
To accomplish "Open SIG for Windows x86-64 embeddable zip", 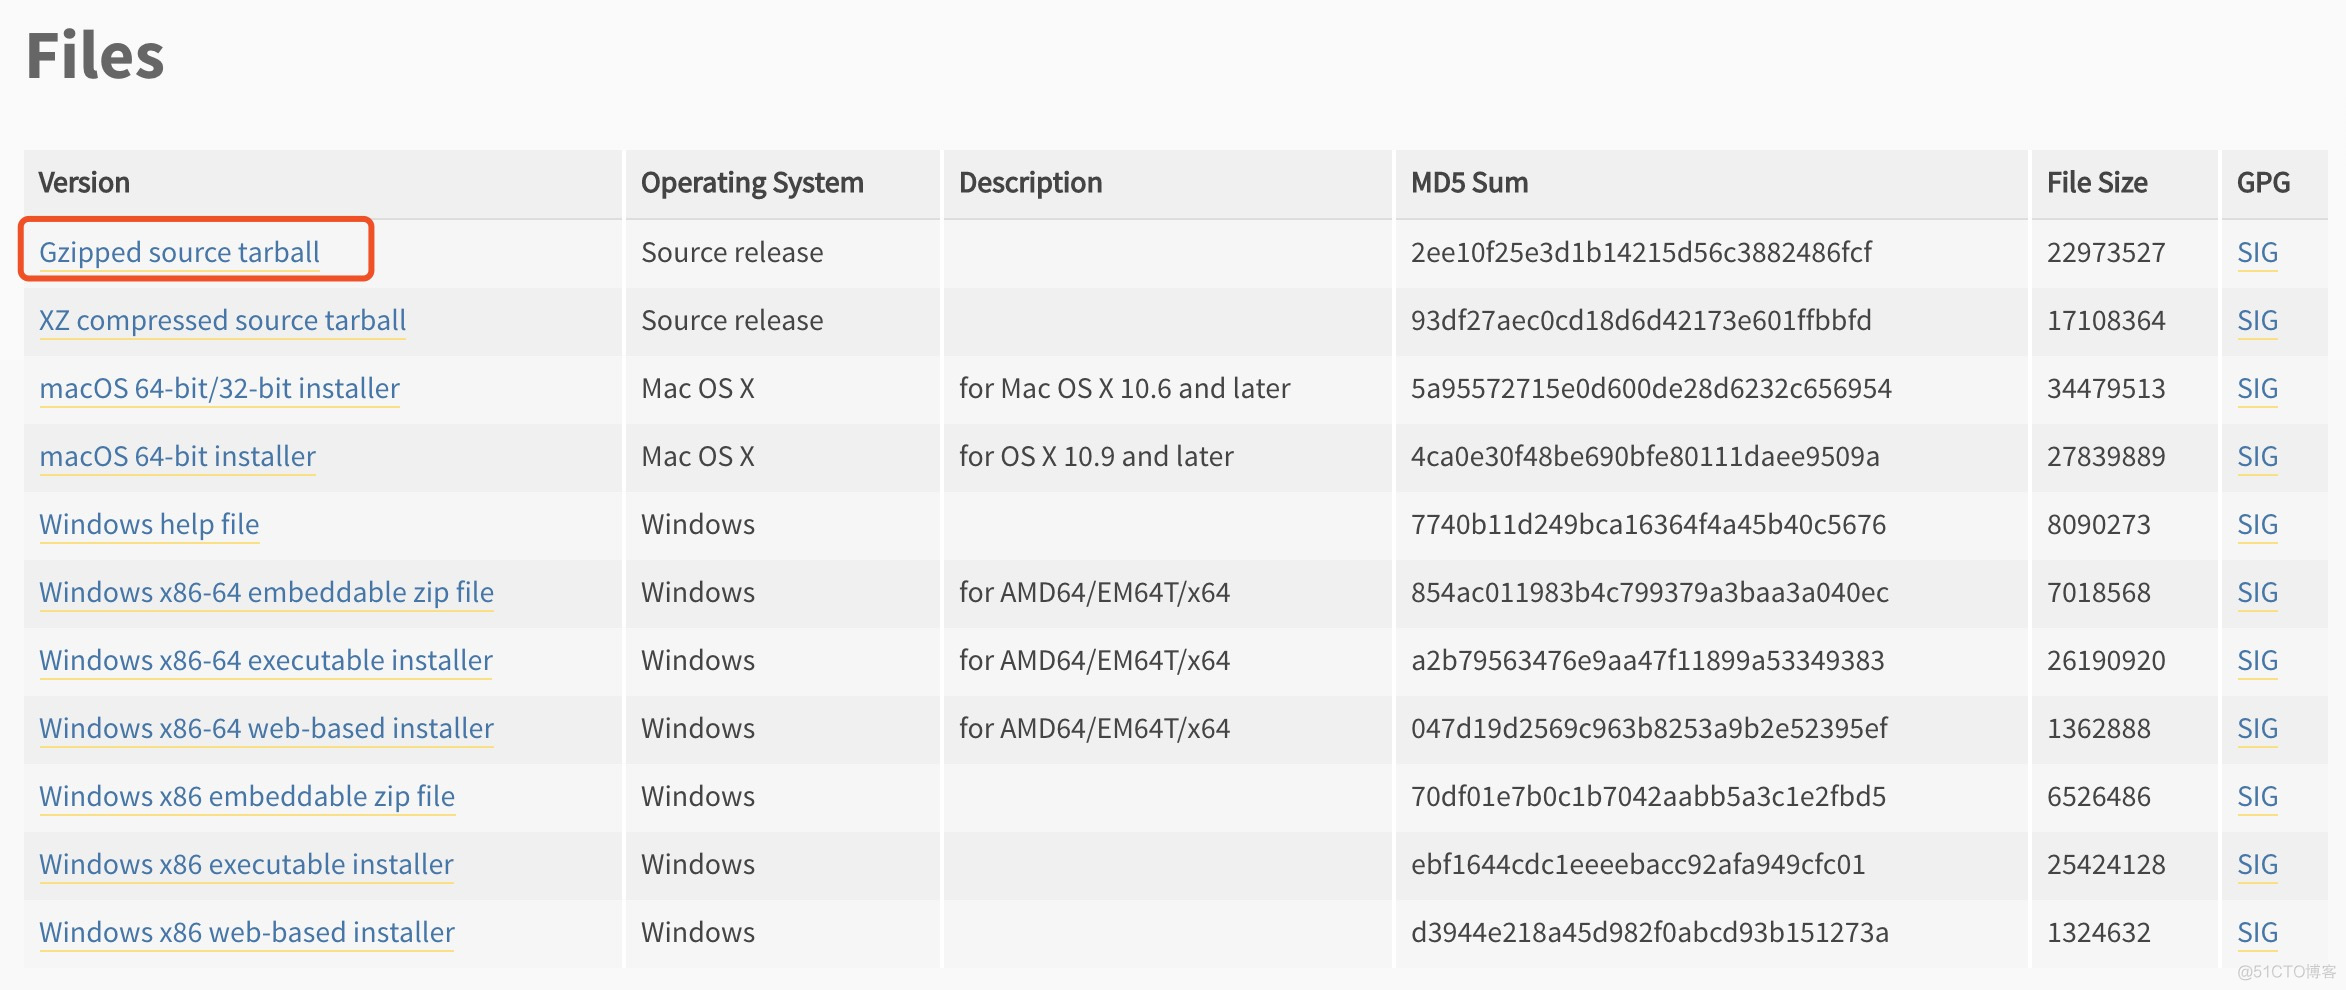I will tap(2257, 593).
